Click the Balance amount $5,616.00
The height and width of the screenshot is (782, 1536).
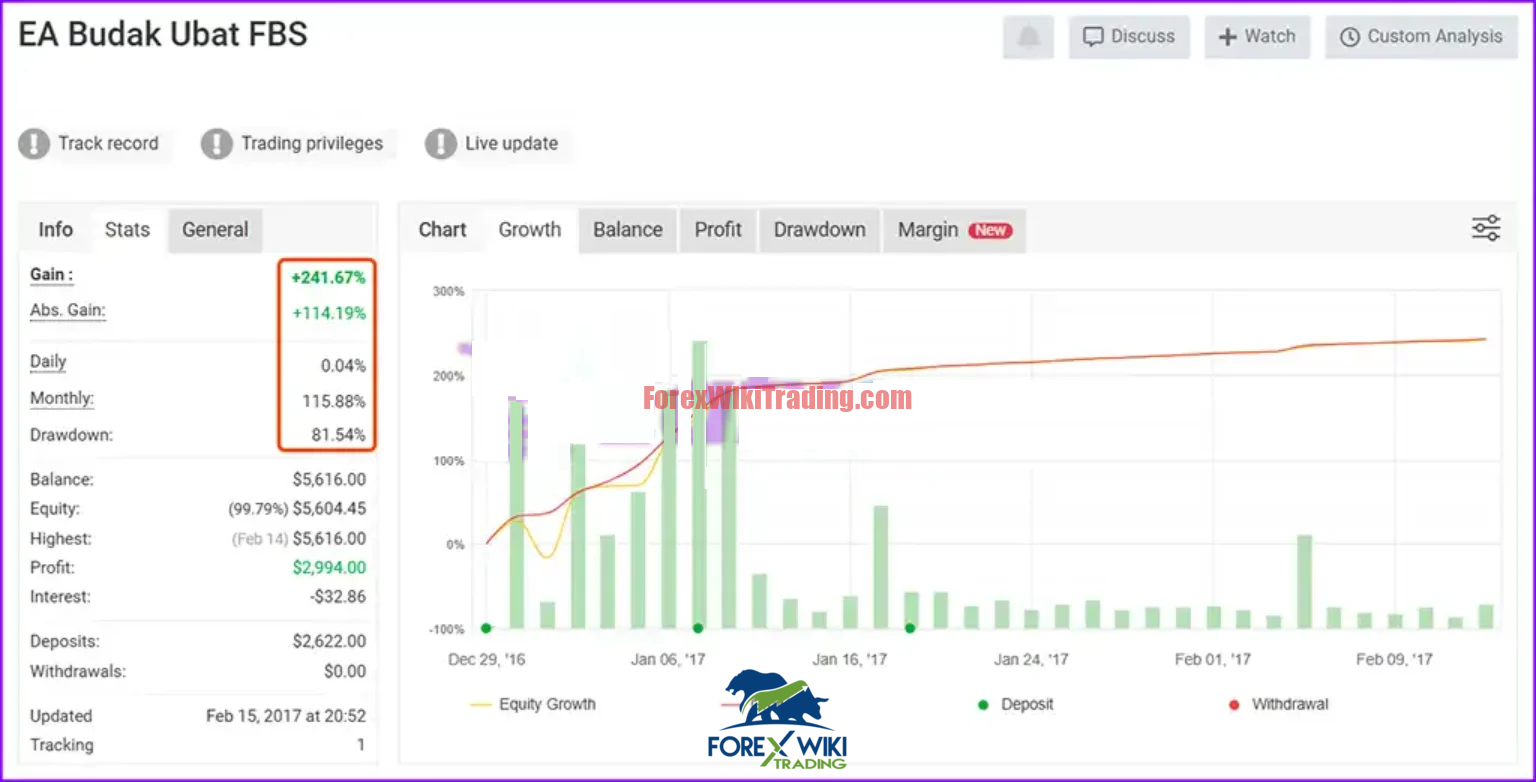[x=329, y=480]
